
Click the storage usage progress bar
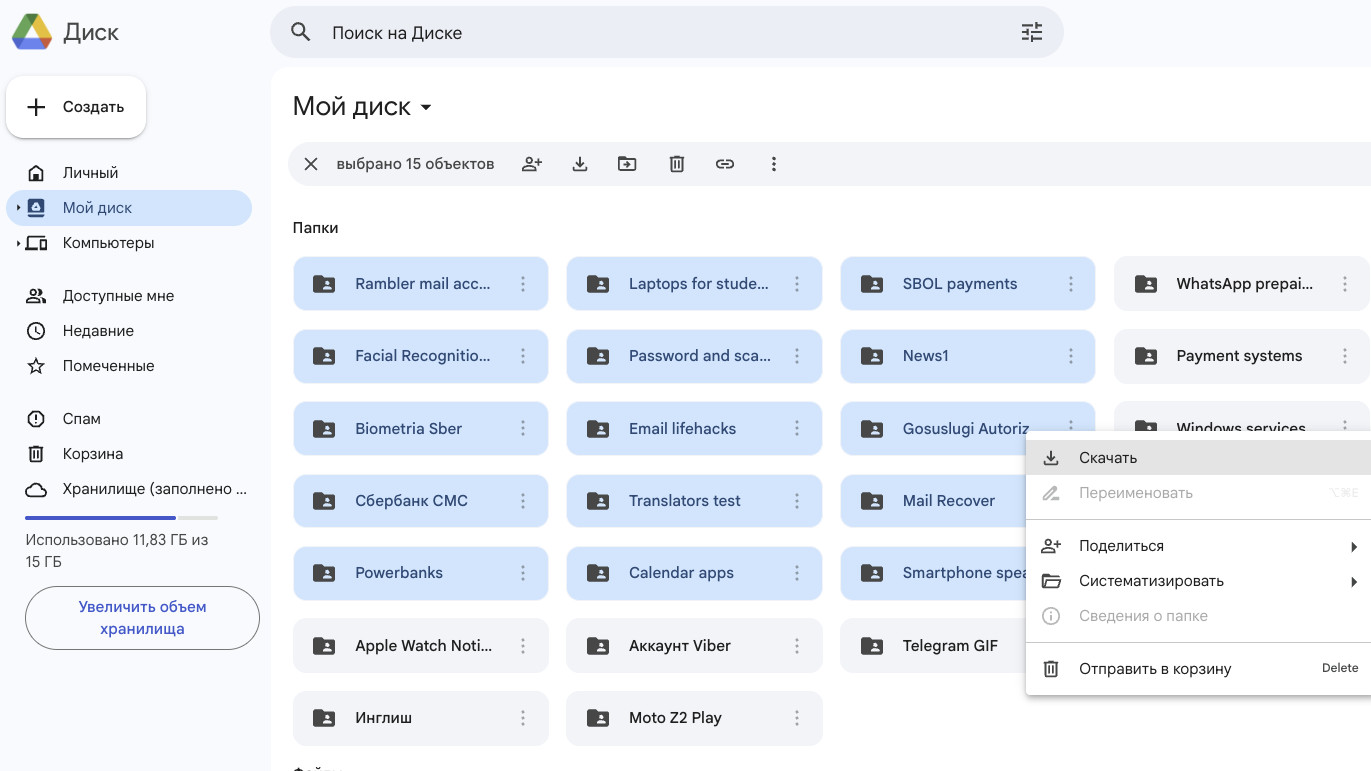tap(121, 518)
